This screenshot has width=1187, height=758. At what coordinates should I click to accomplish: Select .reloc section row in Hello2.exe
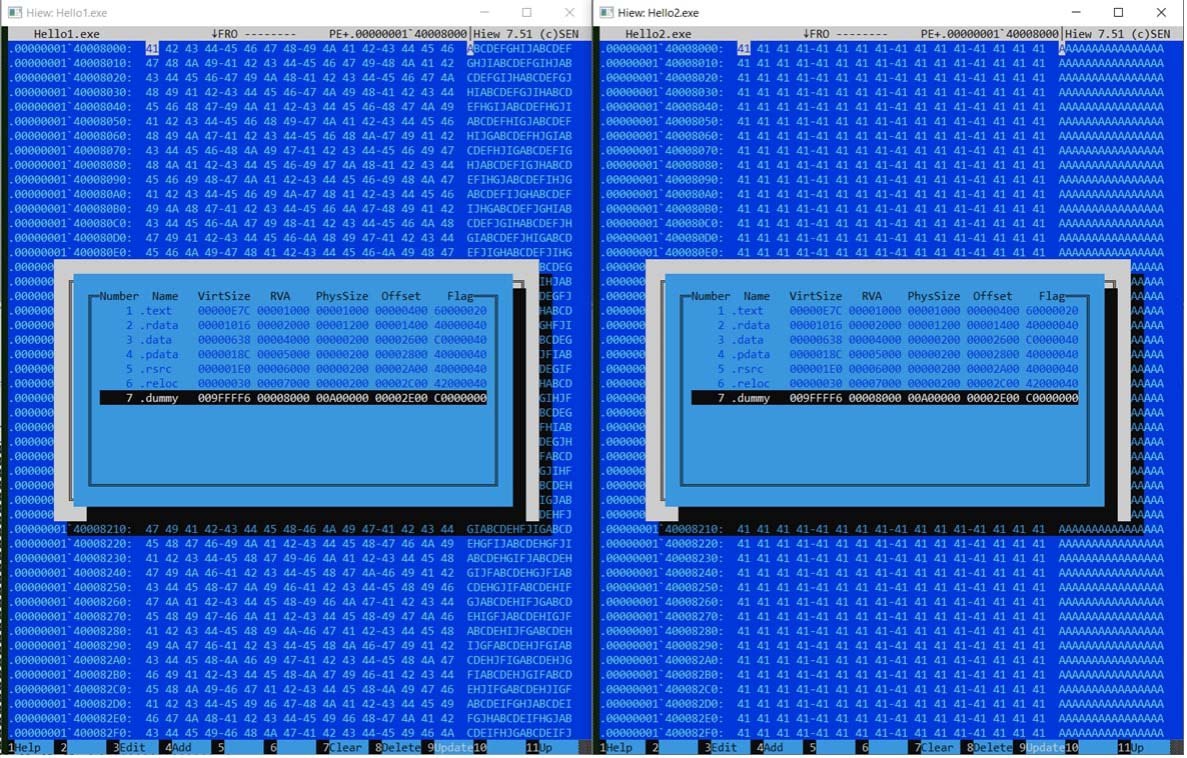tap(885, 383)
